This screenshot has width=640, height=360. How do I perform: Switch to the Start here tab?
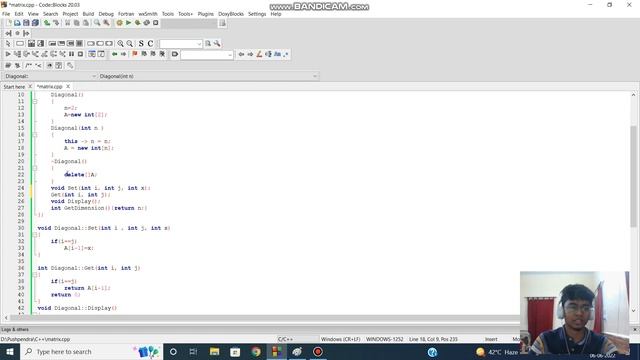tap(14, 87)
